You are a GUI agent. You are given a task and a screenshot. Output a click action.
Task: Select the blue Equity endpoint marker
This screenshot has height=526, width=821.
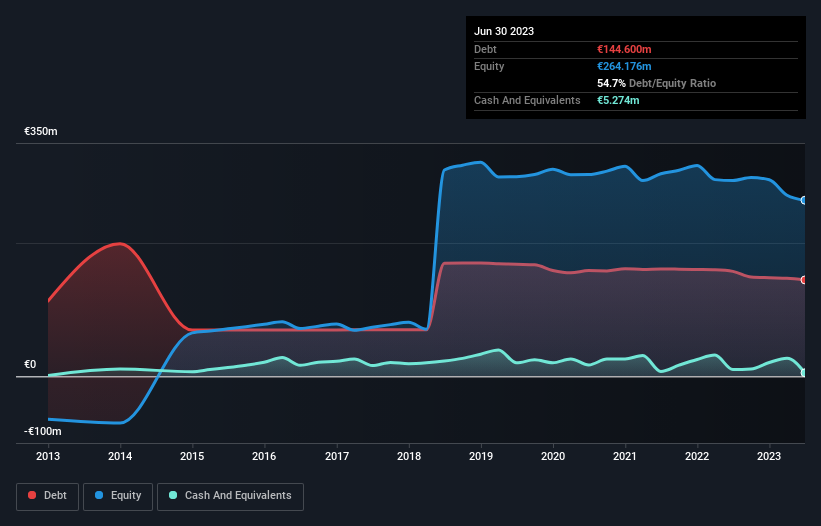(x=804, y=200)
